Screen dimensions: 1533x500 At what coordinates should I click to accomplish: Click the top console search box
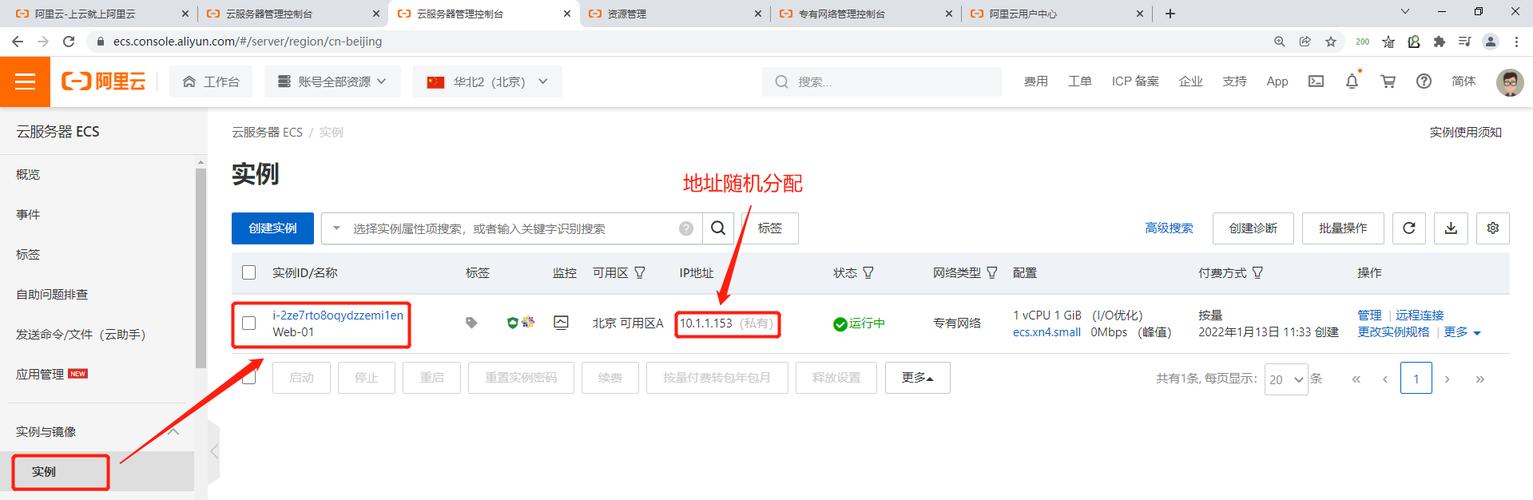[x=881, y=82]
